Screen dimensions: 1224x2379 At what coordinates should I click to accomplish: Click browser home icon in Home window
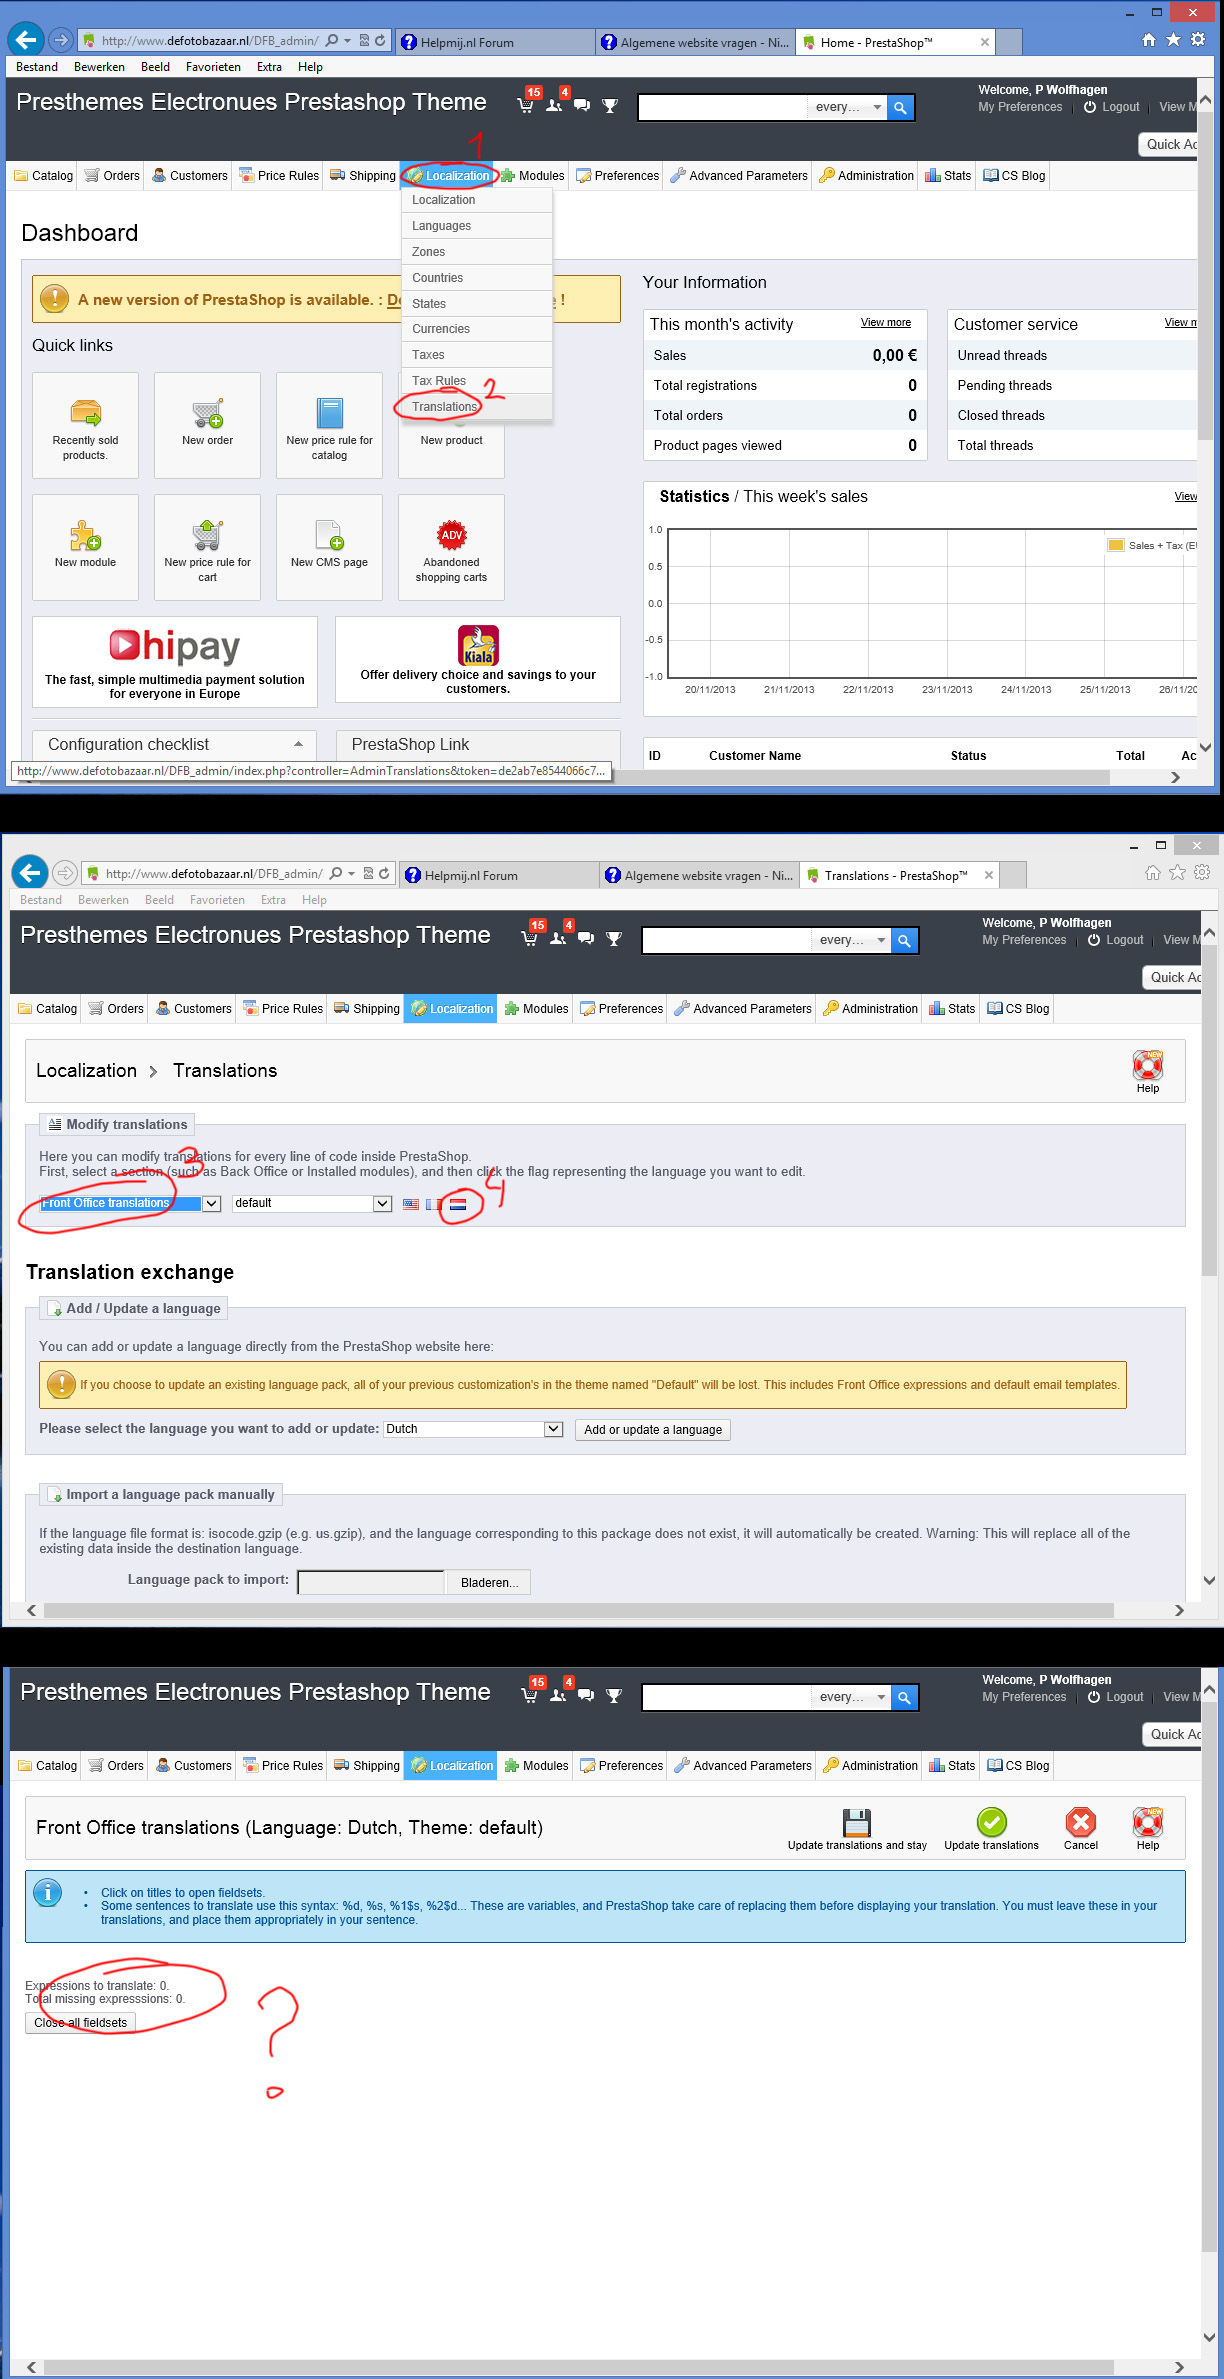(x=1149, y=40)
